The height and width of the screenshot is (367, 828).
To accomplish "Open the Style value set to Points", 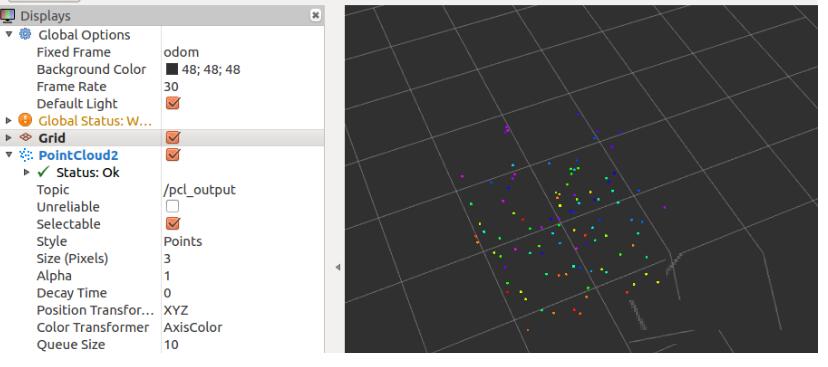I will 242,241.
